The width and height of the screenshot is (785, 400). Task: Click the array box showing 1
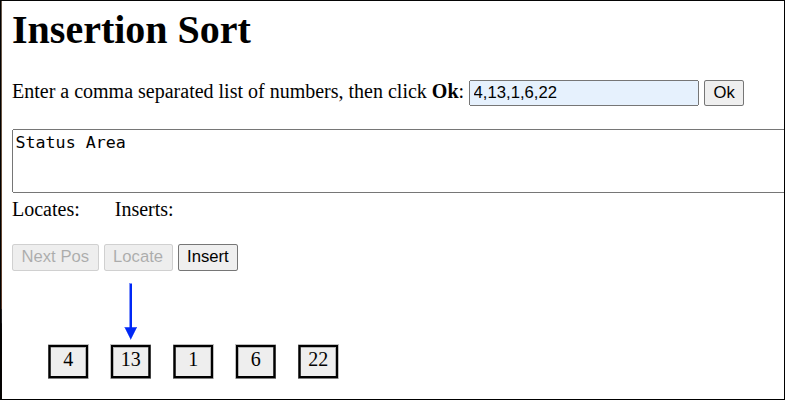(x=193, y=361)
